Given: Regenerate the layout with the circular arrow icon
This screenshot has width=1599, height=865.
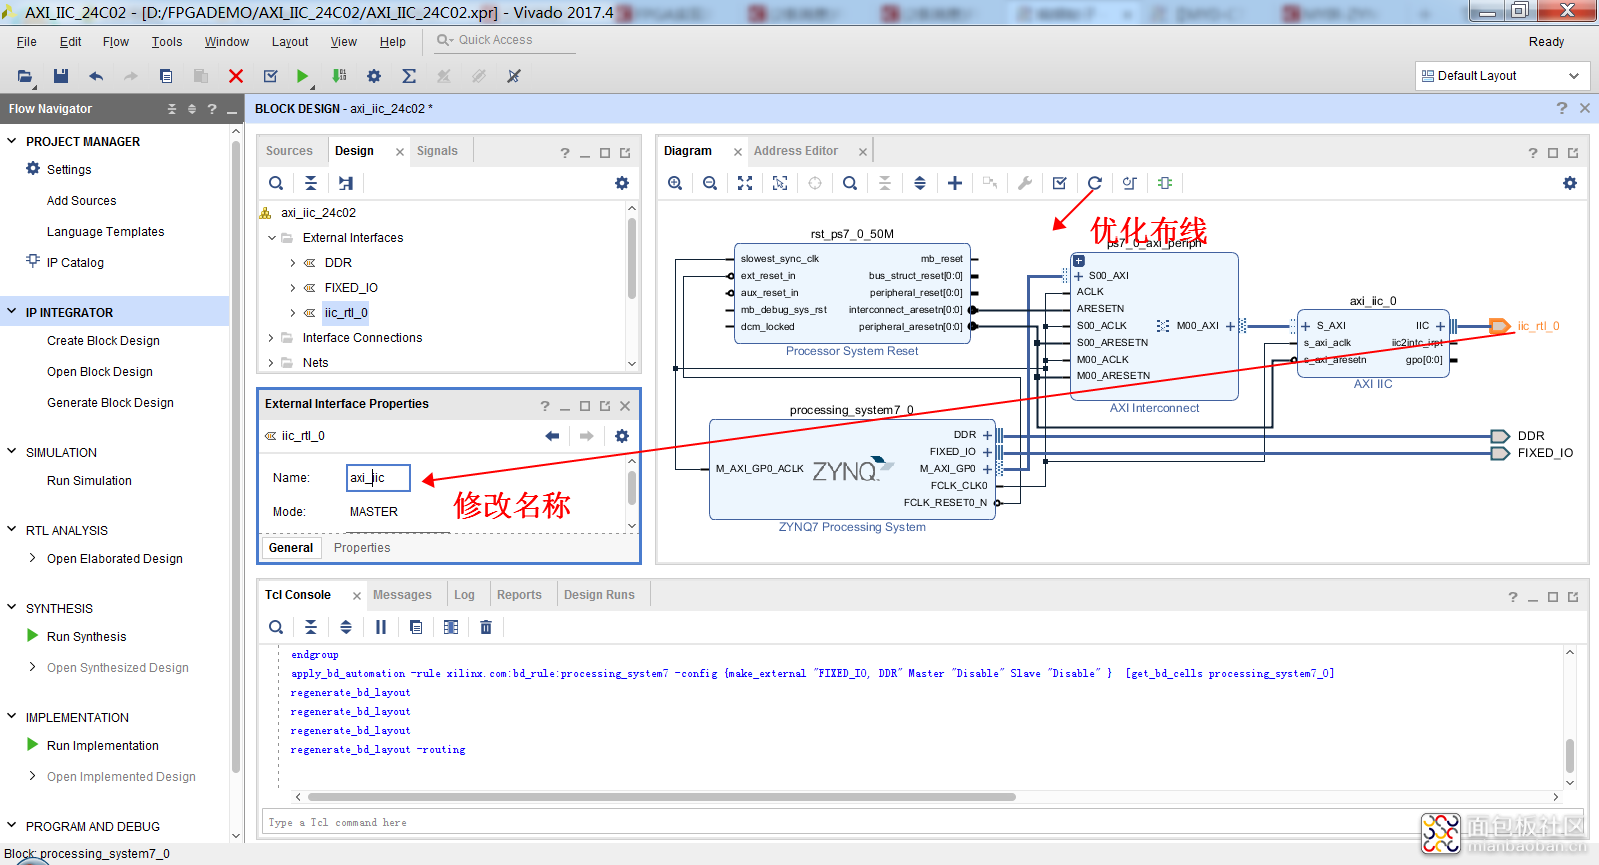Looking at the screenshot, I should click(x=1095, y=183).
